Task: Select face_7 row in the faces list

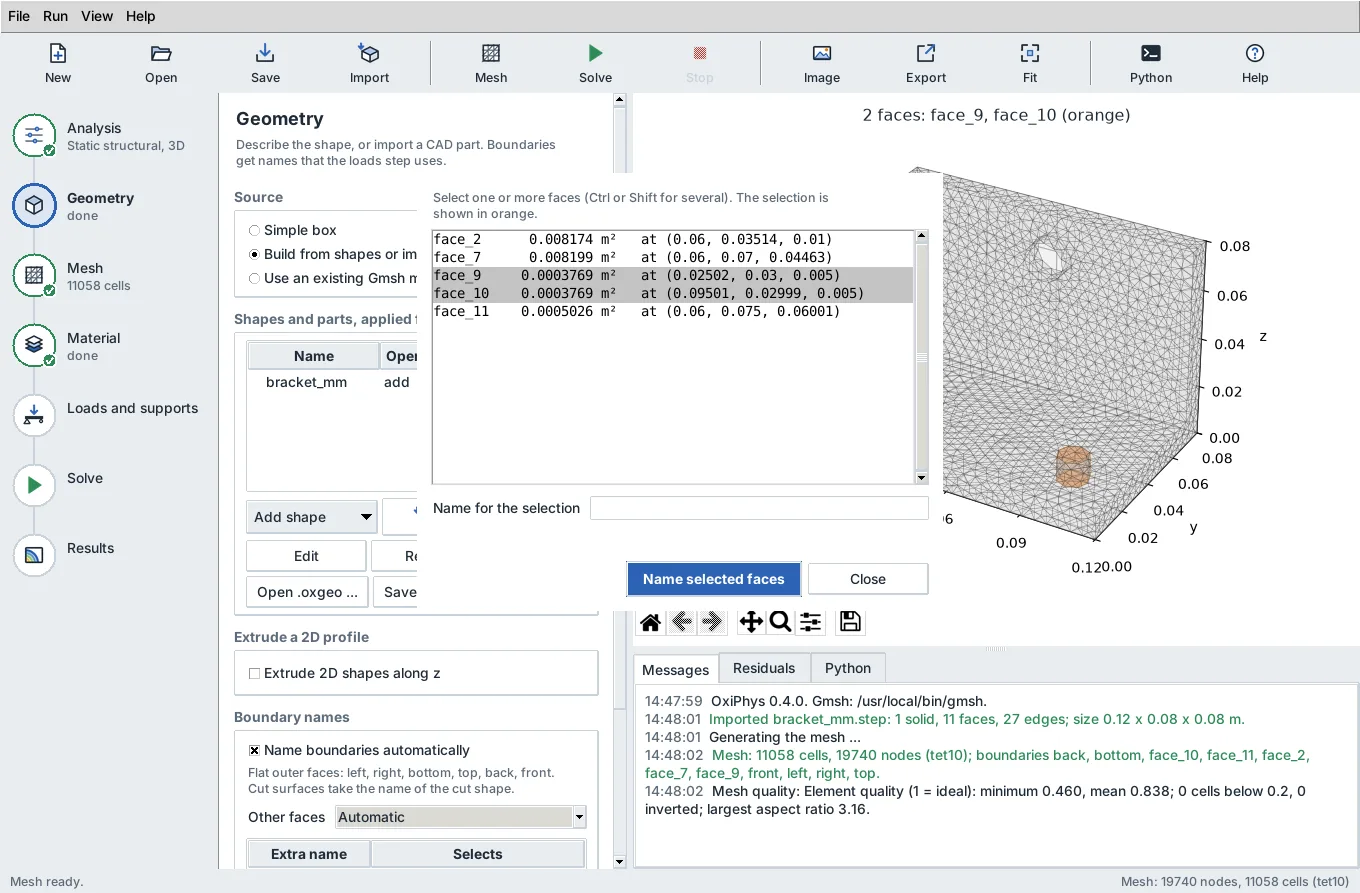Action: point(673,258)
